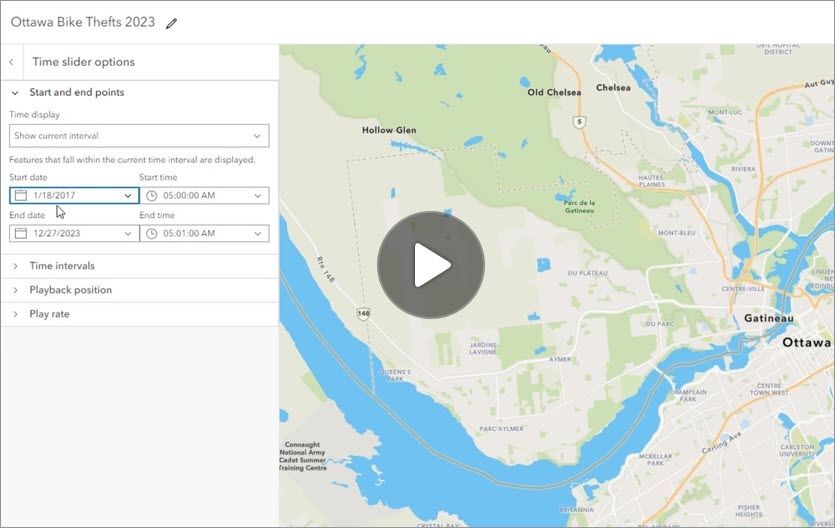Open the End time 05:01:00 AM dropdown
Viewport: 835px width, 528px height.
point(204,233)
